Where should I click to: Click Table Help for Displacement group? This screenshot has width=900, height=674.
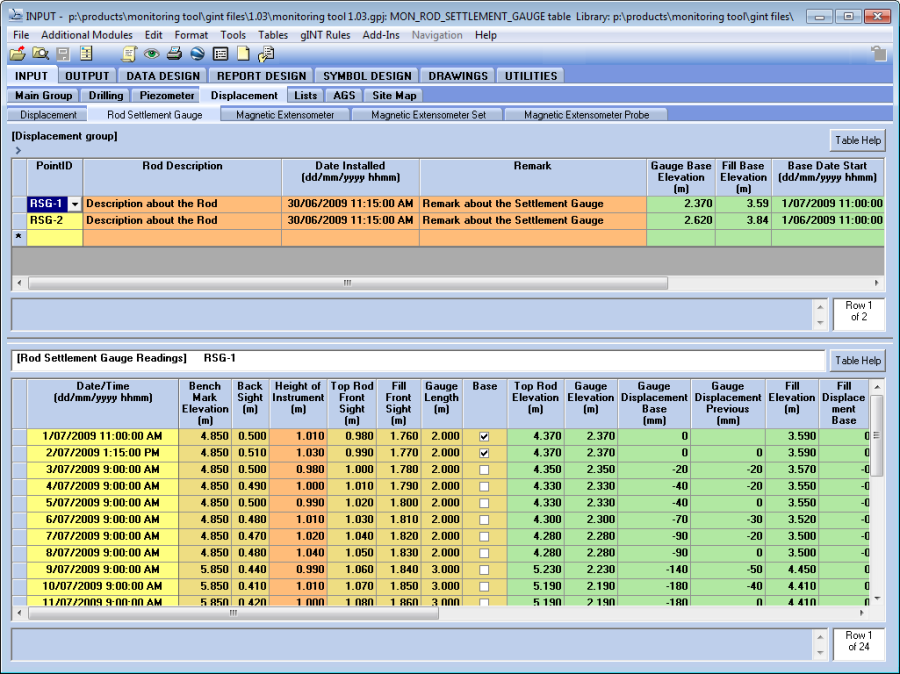click(x=857, y=141)
